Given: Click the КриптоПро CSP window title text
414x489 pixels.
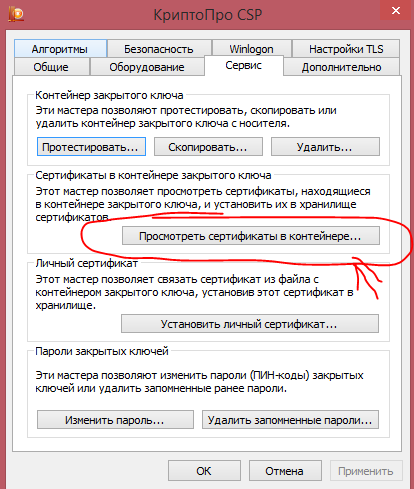Looking at the screenshot, I should tap(208, 15).
